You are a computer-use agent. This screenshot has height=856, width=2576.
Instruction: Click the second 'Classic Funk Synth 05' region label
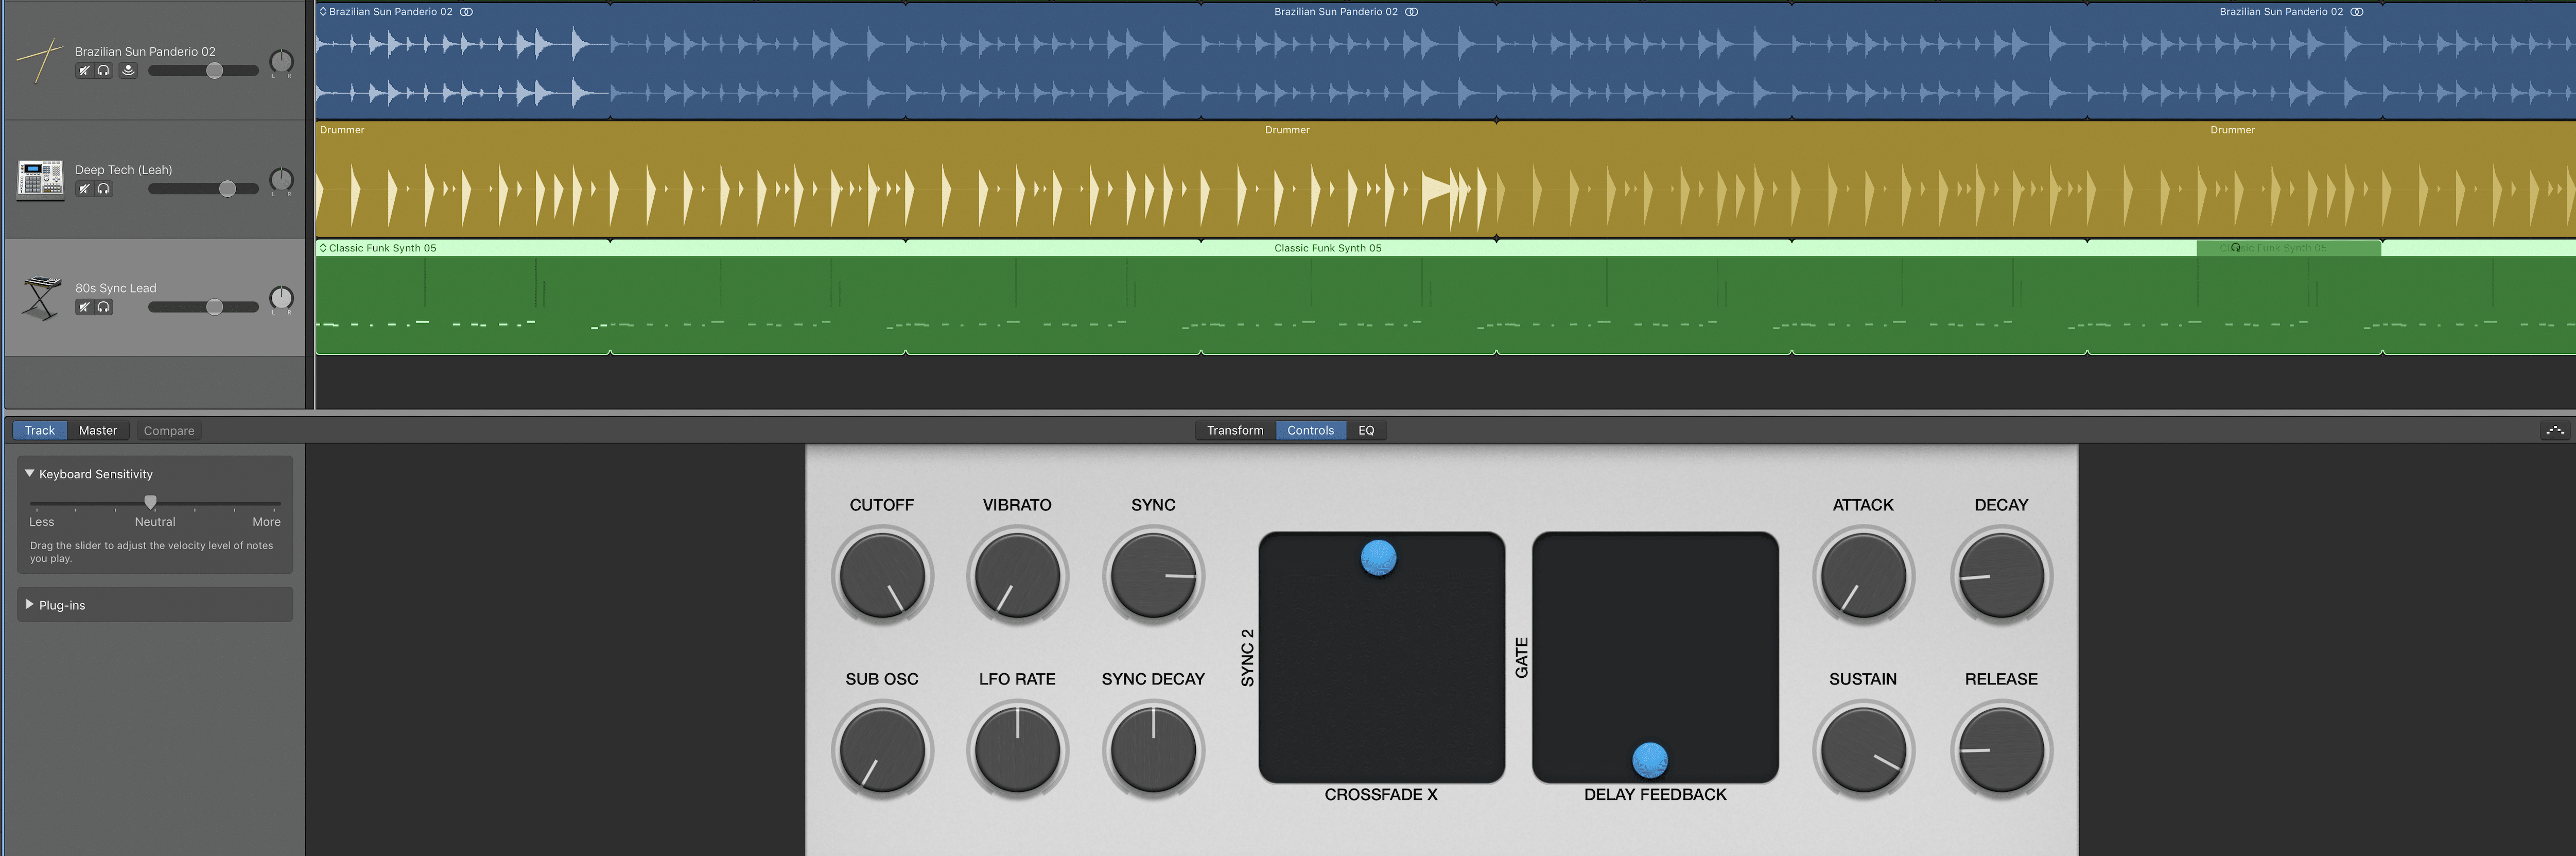pos(1327,248)
